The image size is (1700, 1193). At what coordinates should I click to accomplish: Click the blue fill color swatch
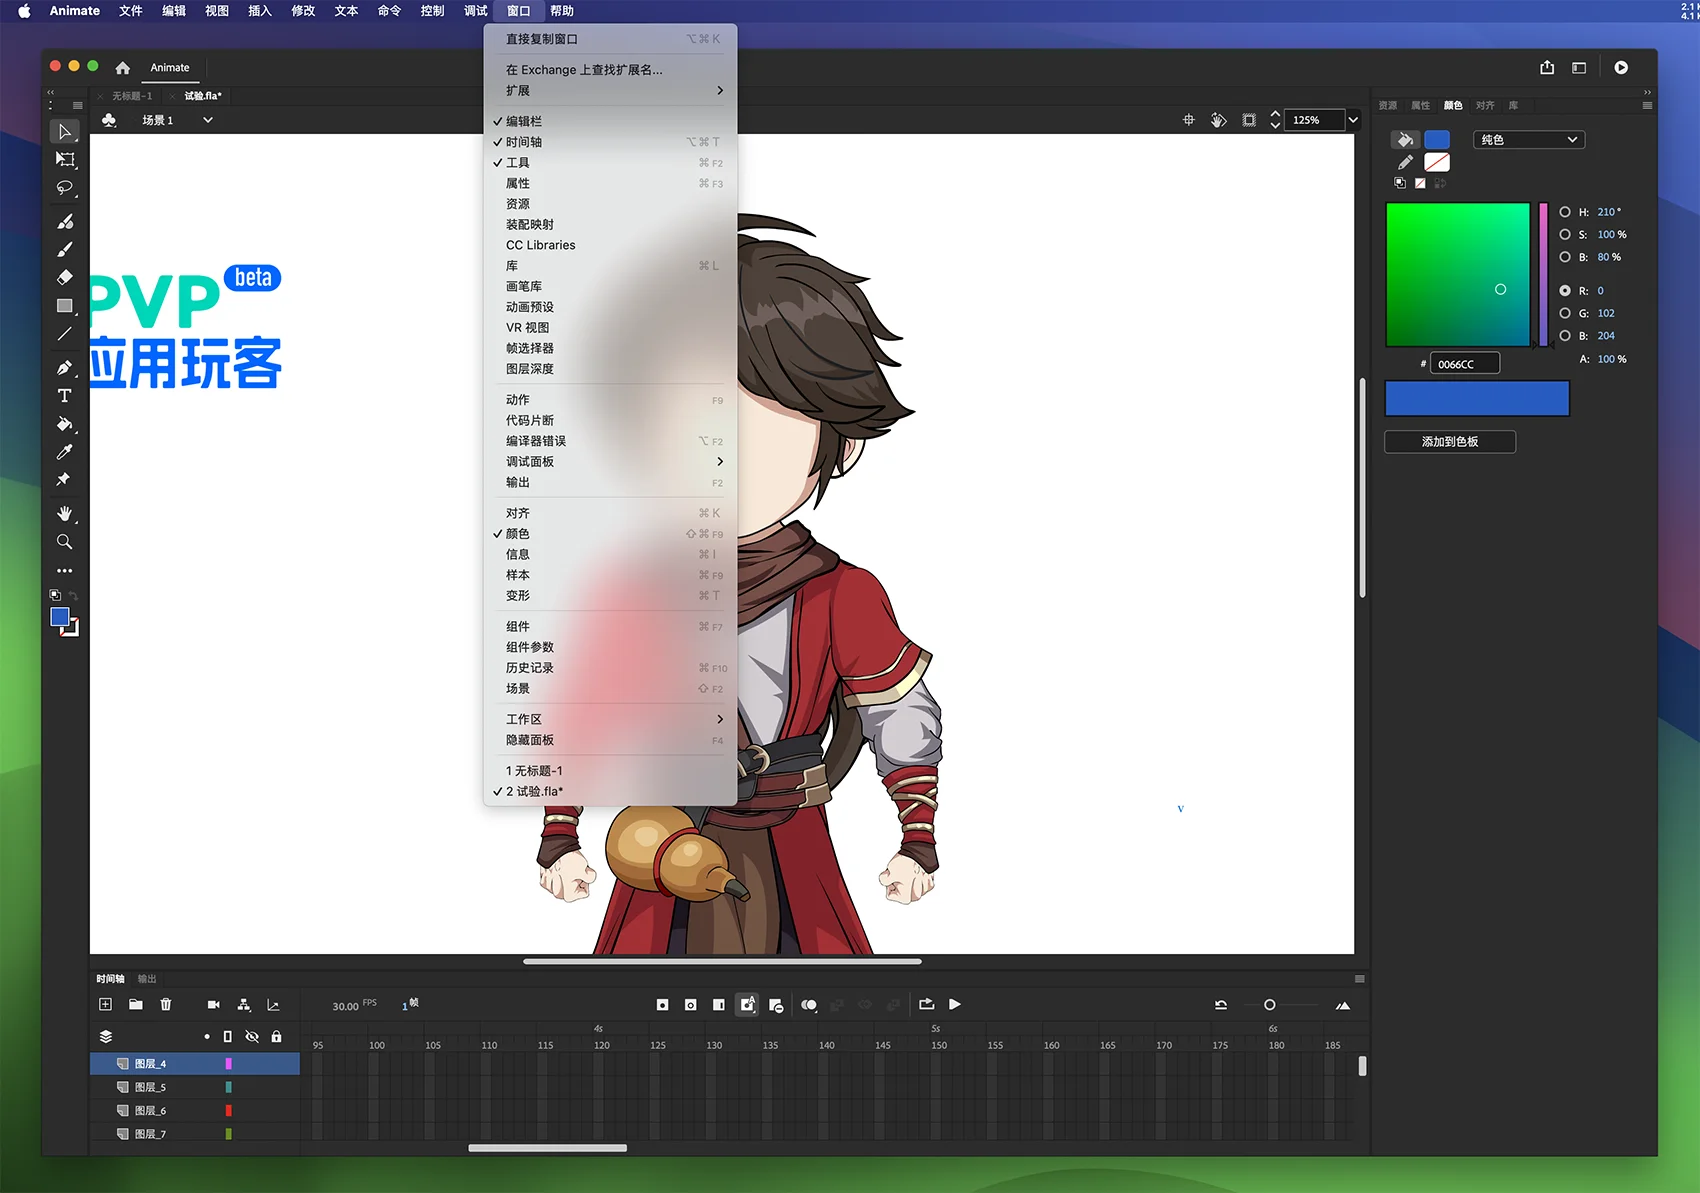(1437, 140)
